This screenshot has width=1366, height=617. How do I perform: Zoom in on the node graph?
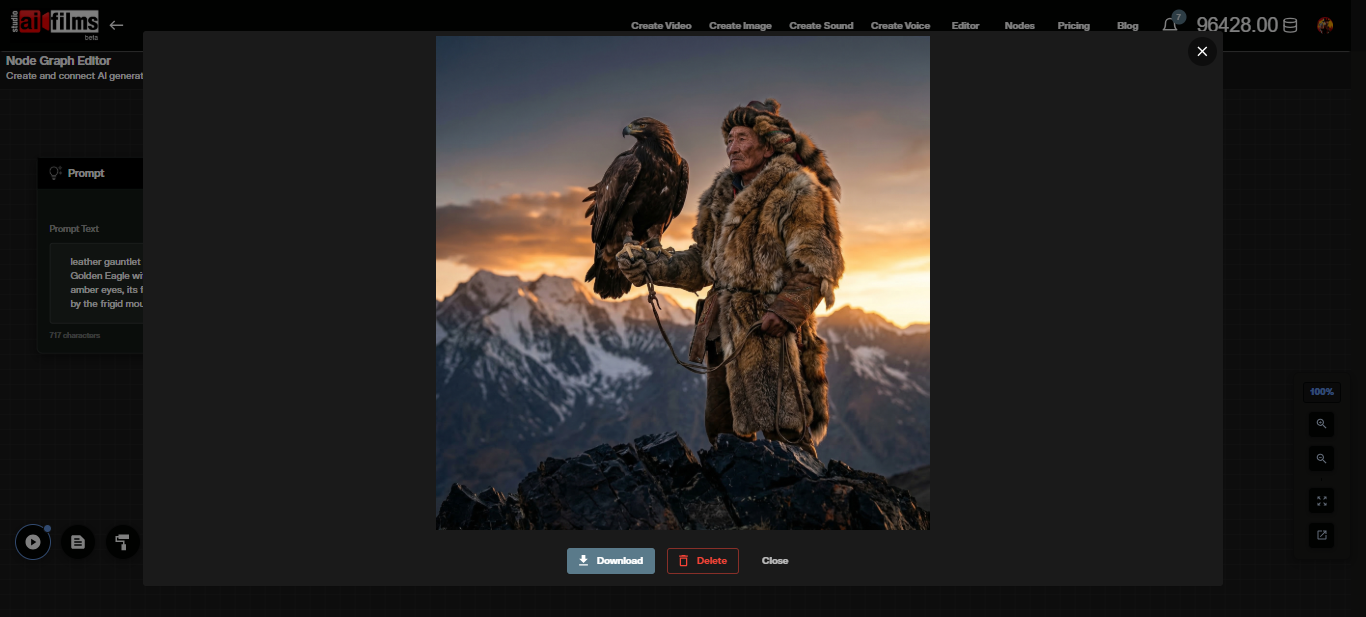point(1321,424)
